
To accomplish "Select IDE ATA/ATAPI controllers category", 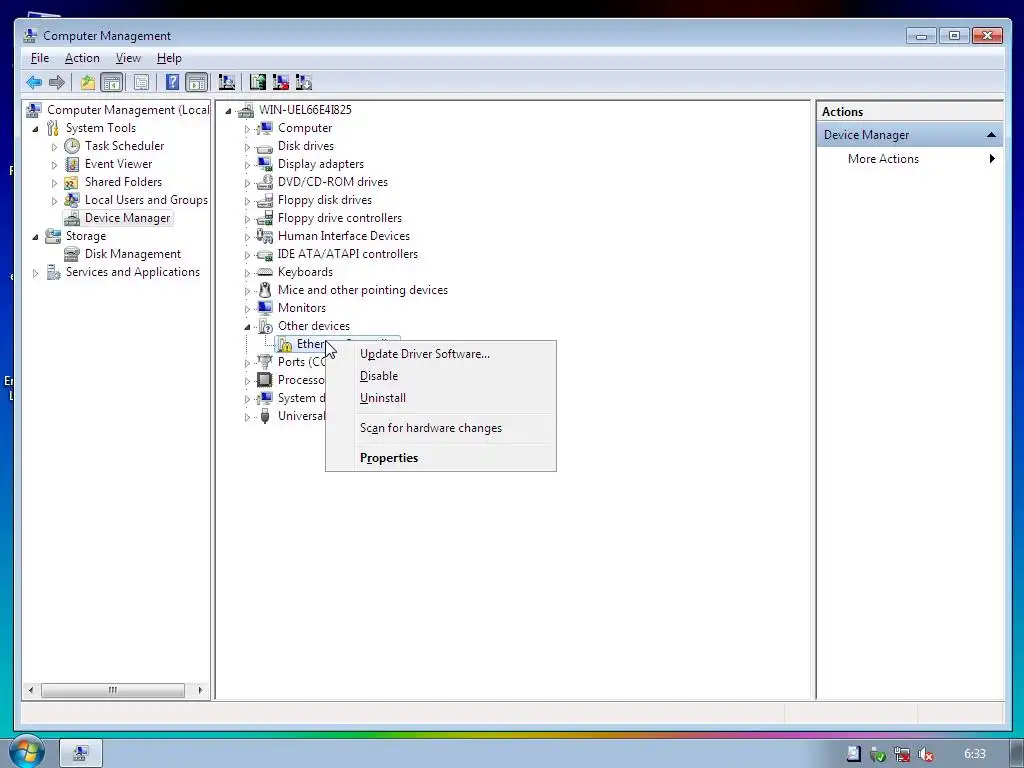I will (x=347, y=253).
